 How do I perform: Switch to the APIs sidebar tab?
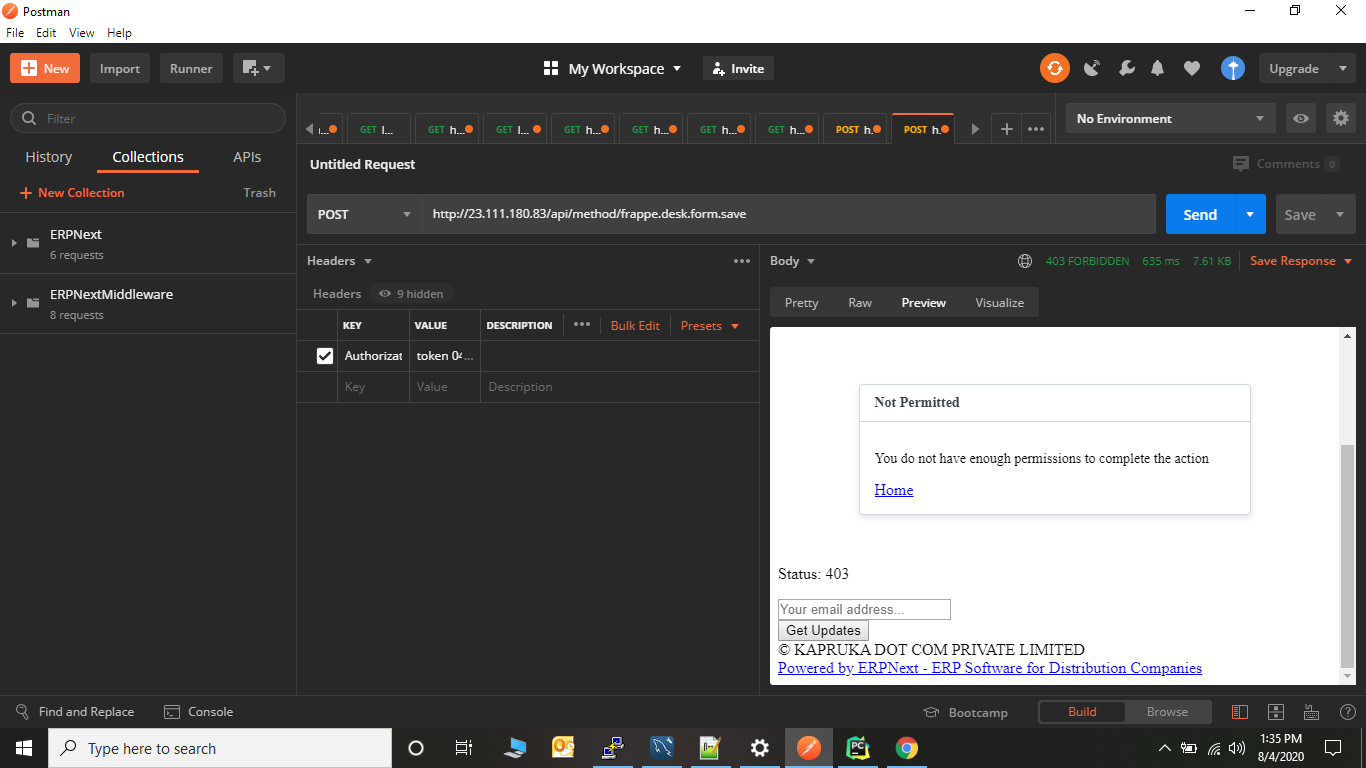247,157
